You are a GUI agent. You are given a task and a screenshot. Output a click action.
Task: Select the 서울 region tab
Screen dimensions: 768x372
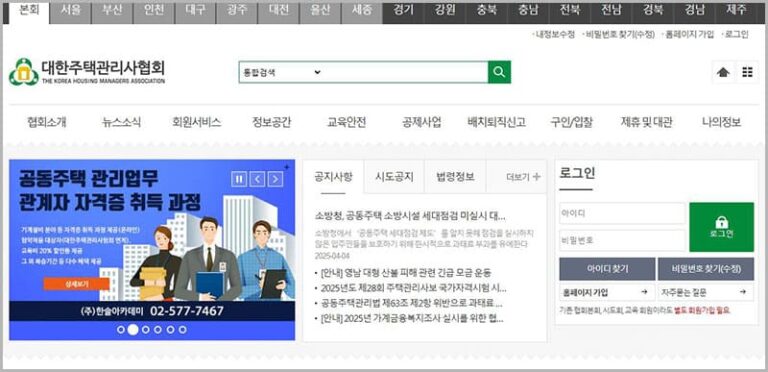coord(71,12)
